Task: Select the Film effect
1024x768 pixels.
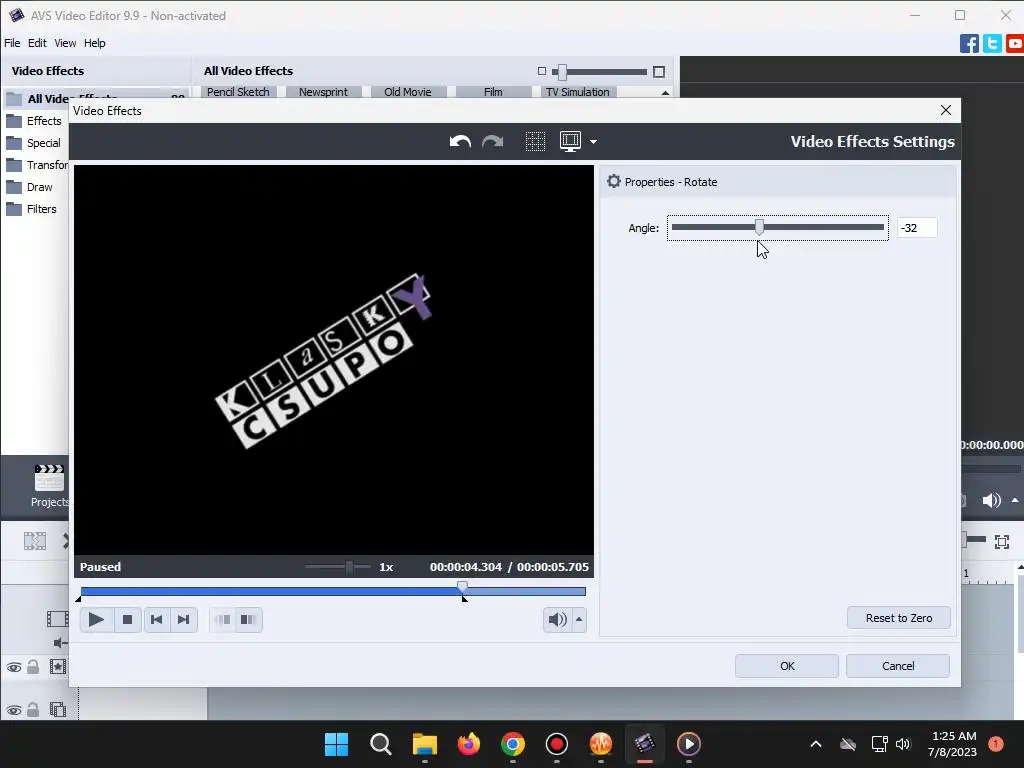Action: 493,92
